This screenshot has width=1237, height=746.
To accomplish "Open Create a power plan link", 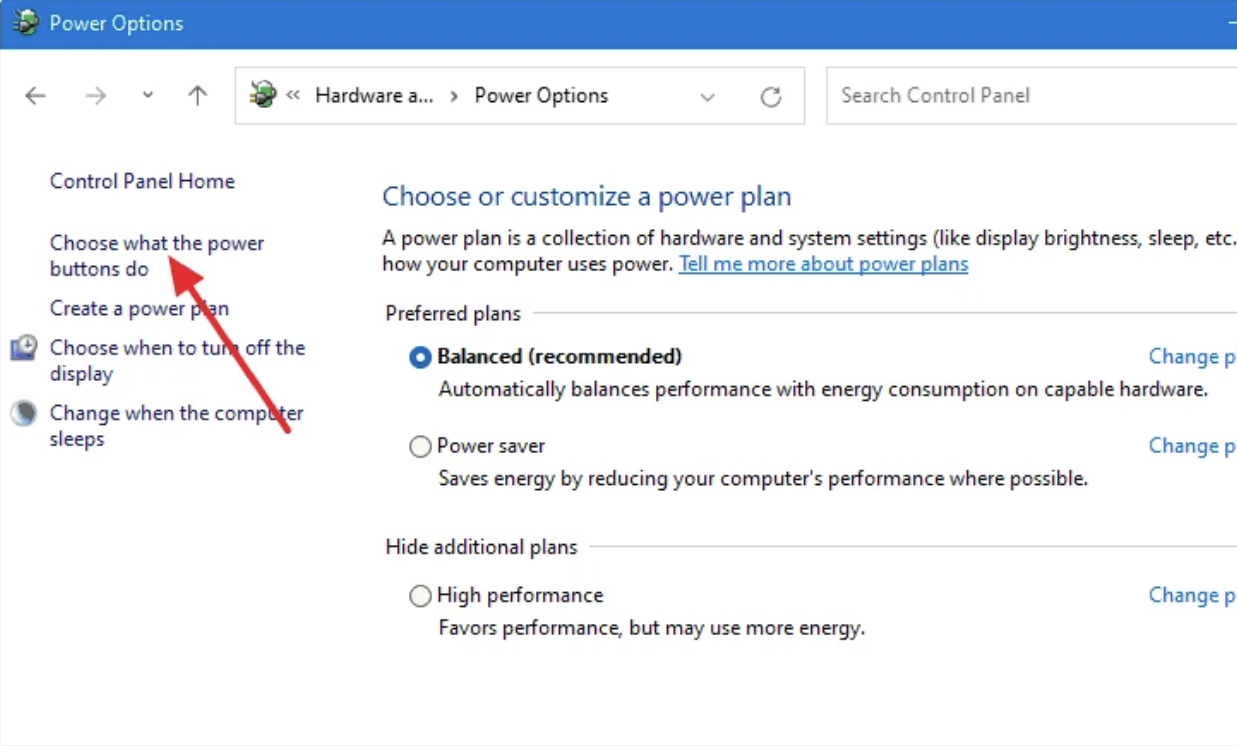I will (x=139, y=308).
